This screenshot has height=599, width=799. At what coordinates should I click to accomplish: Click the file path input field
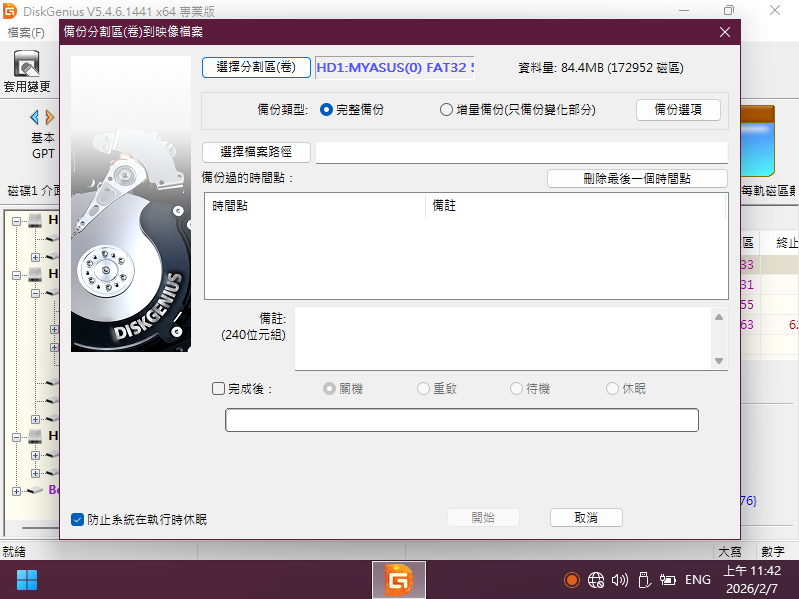(522, 152)
